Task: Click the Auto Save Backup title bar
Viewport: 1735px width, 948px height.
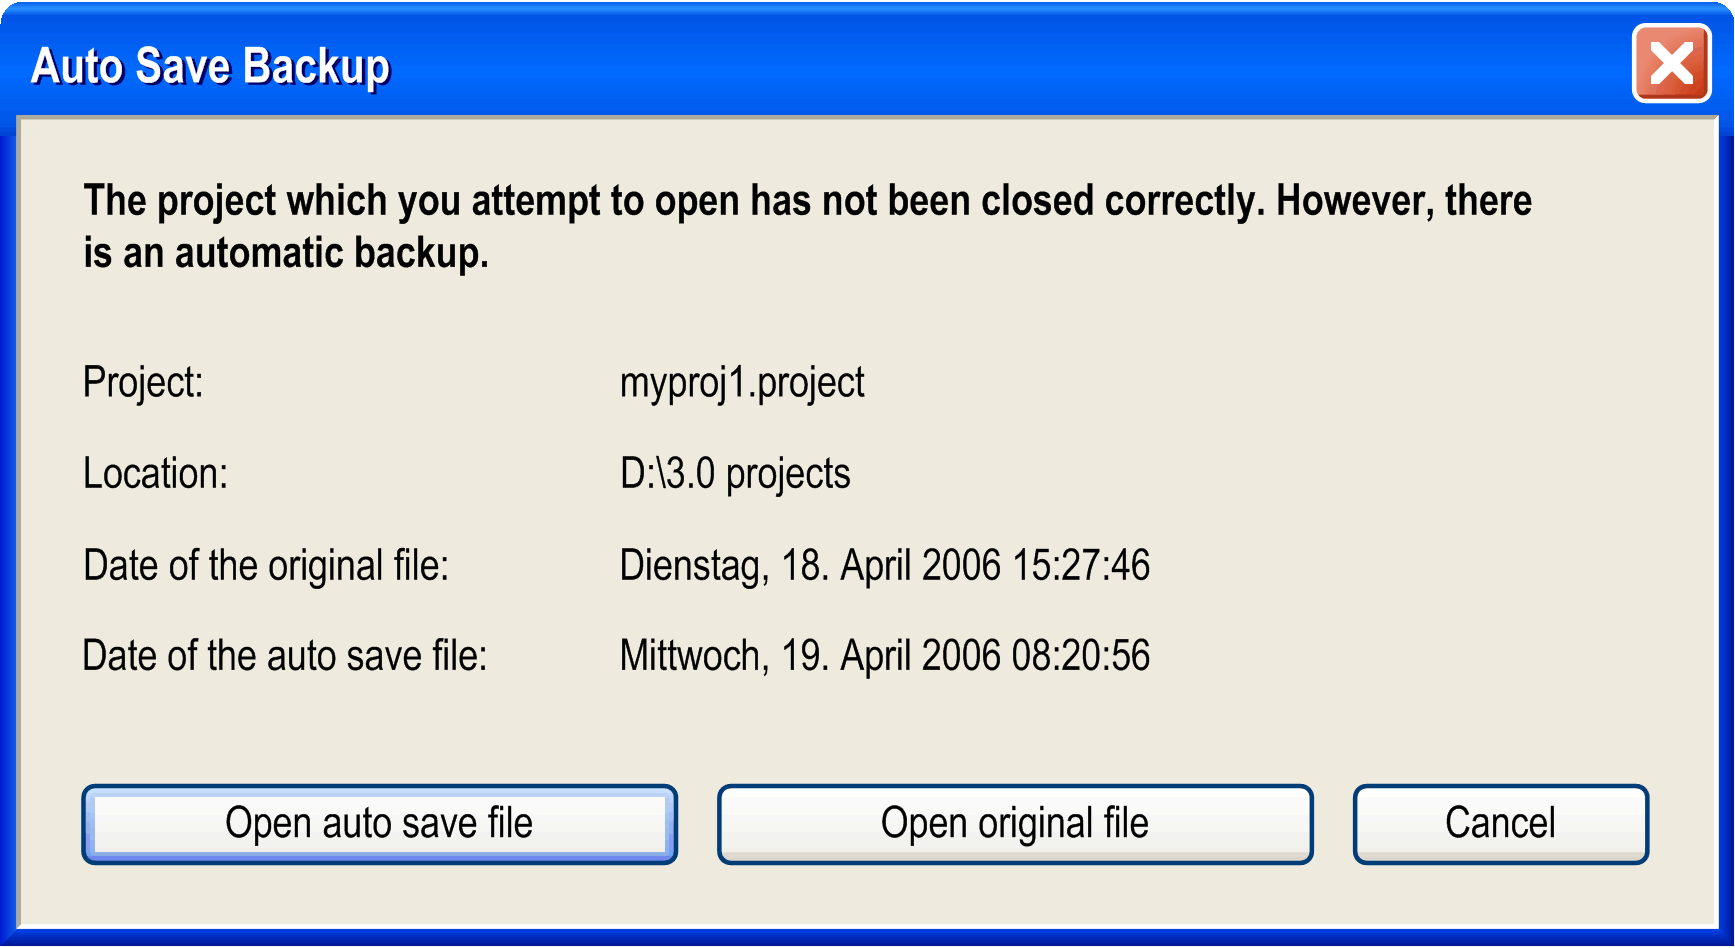Action: (x=867, y=66)
